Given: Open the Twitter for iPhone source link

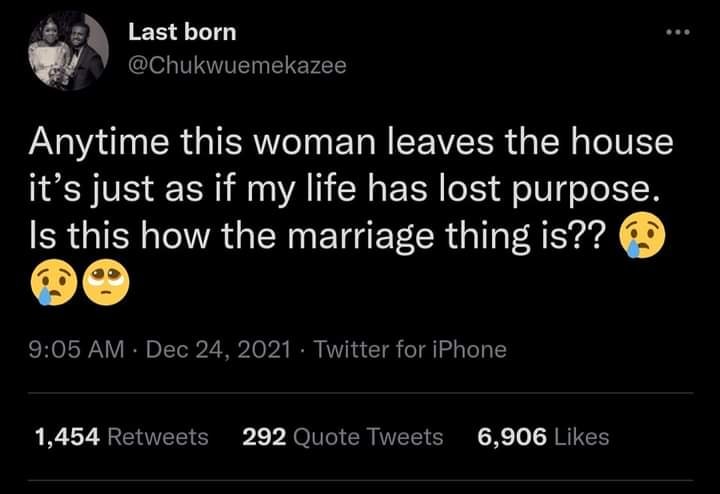Looking at the screenshot, I should point(410,349).
